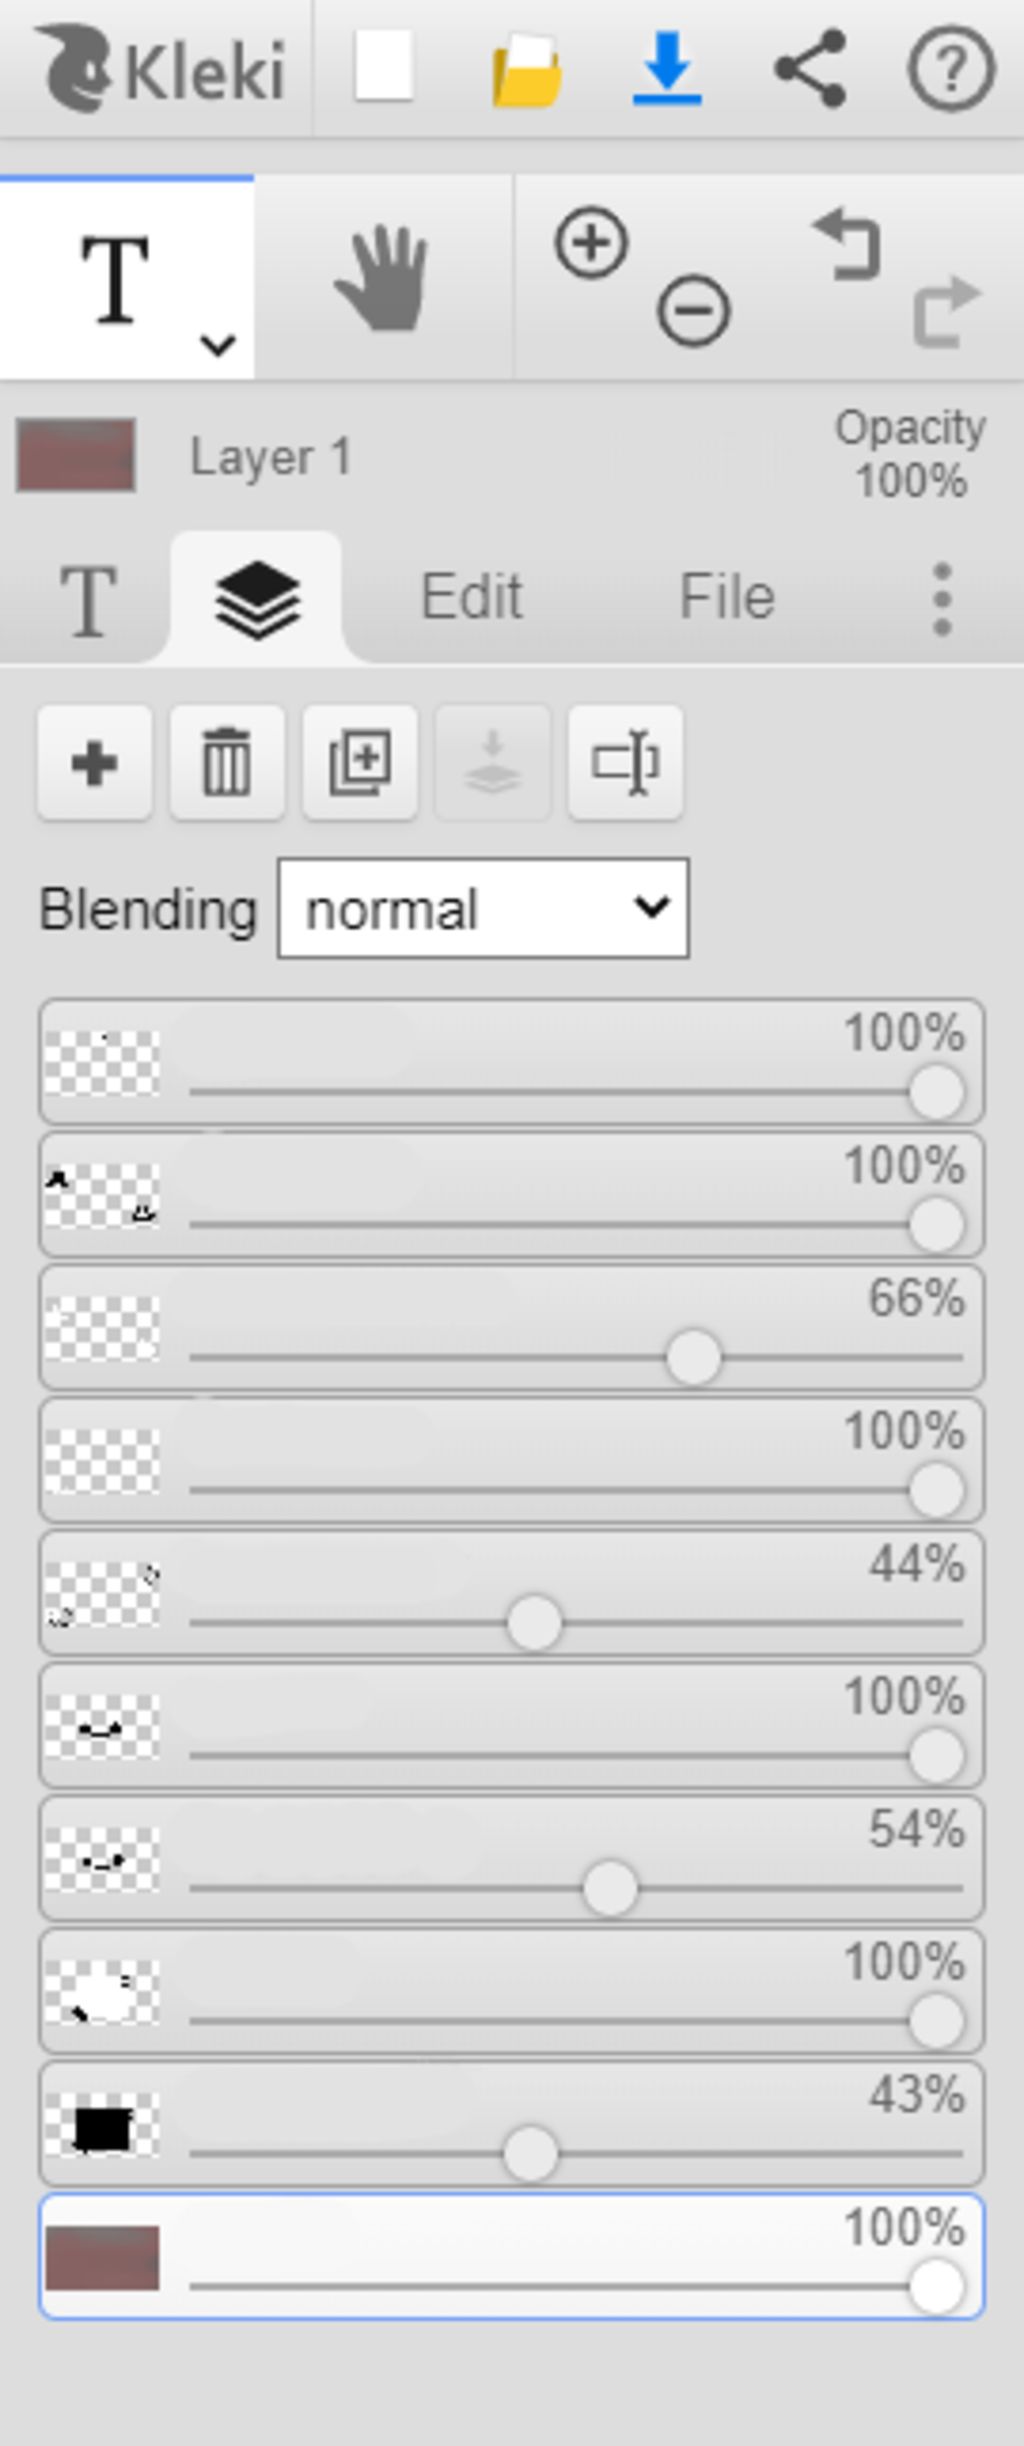Open the three-dot more options menu
Image resolution: width=1024 pixels, height=2446 pixels.
point(941,598)
